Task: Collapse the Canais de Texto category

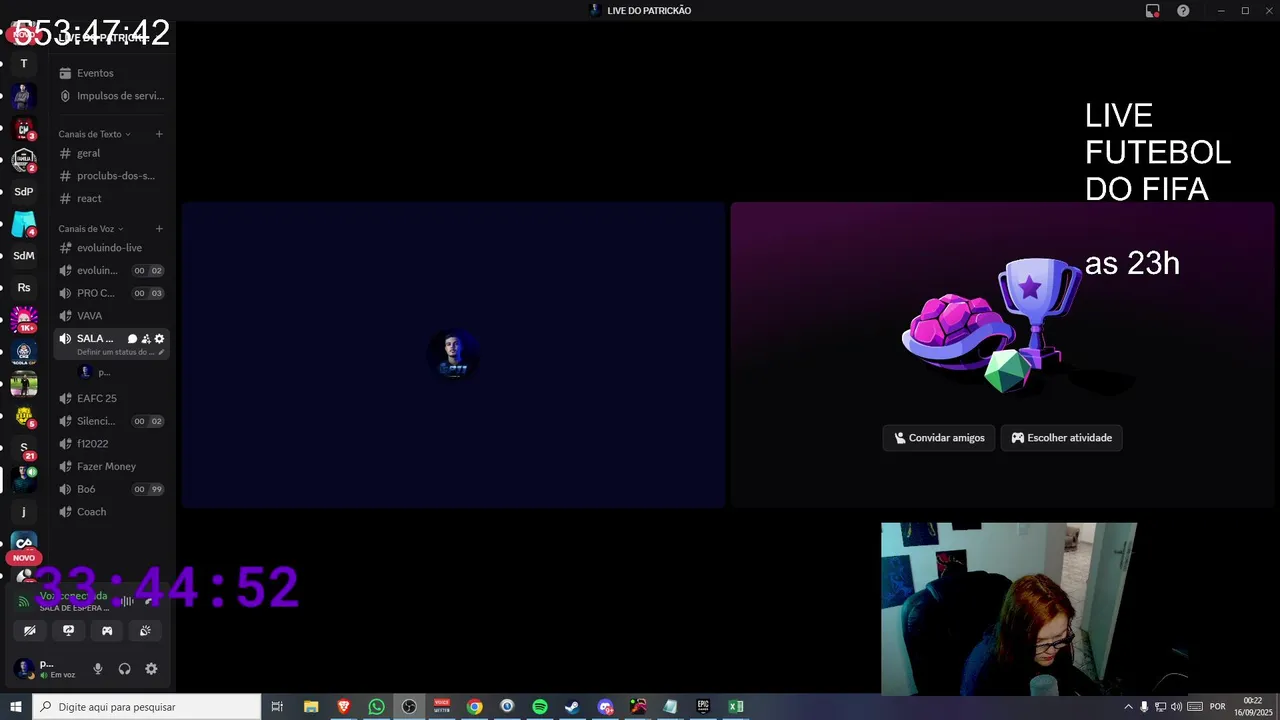Action: [94, 134]
